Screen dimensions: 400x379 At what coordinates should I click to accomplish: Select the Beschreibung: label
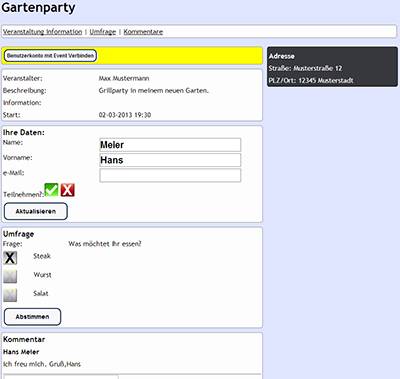(x=24, y=91)
